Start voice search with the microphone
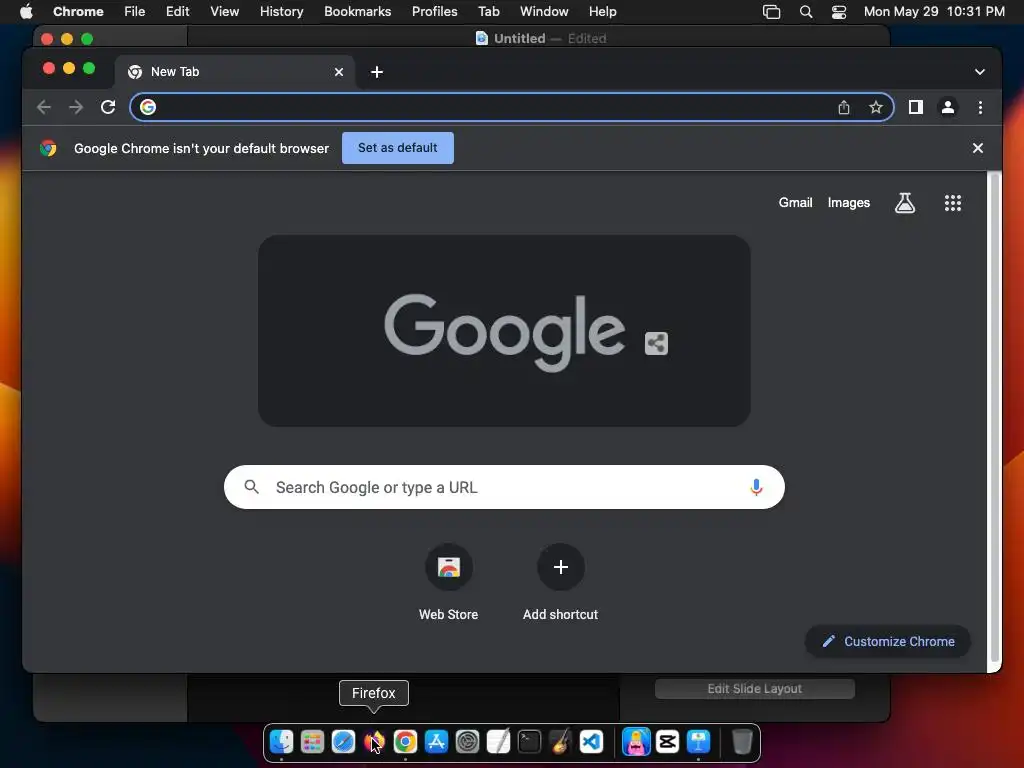The image size is (1024, 768). click(756, 487)
